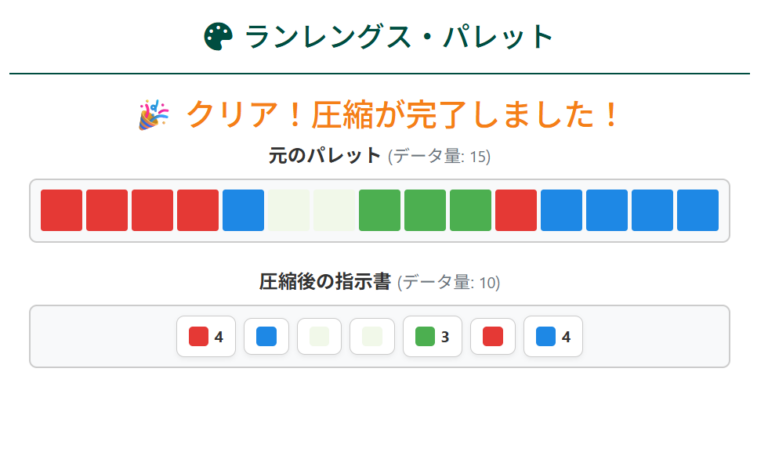The height and width of the screenshot is (466, 768).
Task: Click the palette icon in the title
Action: tap(218, 37)
